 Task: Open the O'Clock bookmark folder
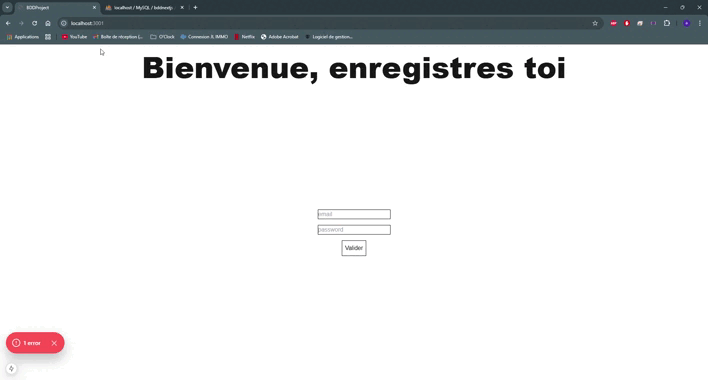[x=163, y=37]
